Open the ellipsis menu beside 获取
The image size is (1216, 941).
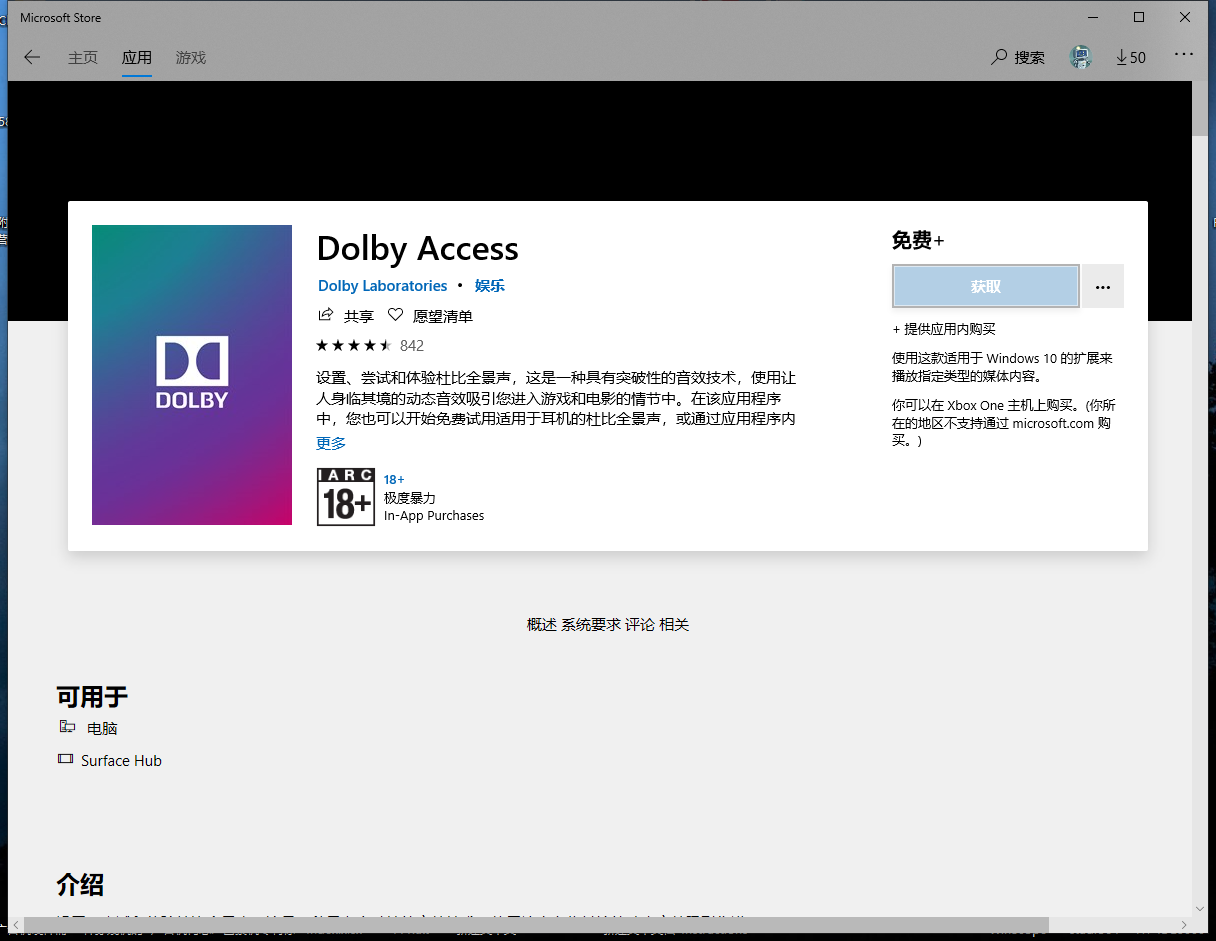(x=1103, y=287)
